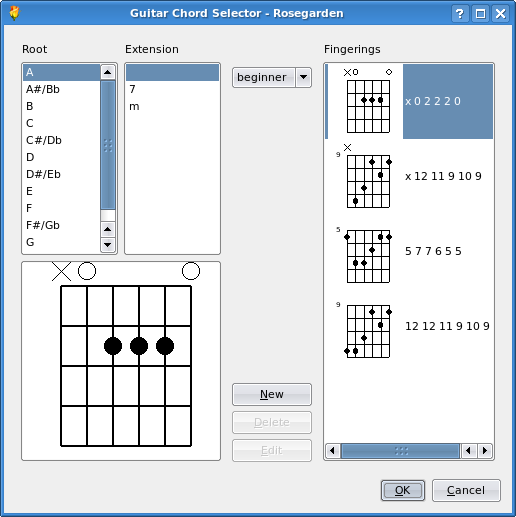This screenshot has width=516, height=517.
Task: Select the 12 12 11 9 10 9 fingering
Action: click(409, 326)
